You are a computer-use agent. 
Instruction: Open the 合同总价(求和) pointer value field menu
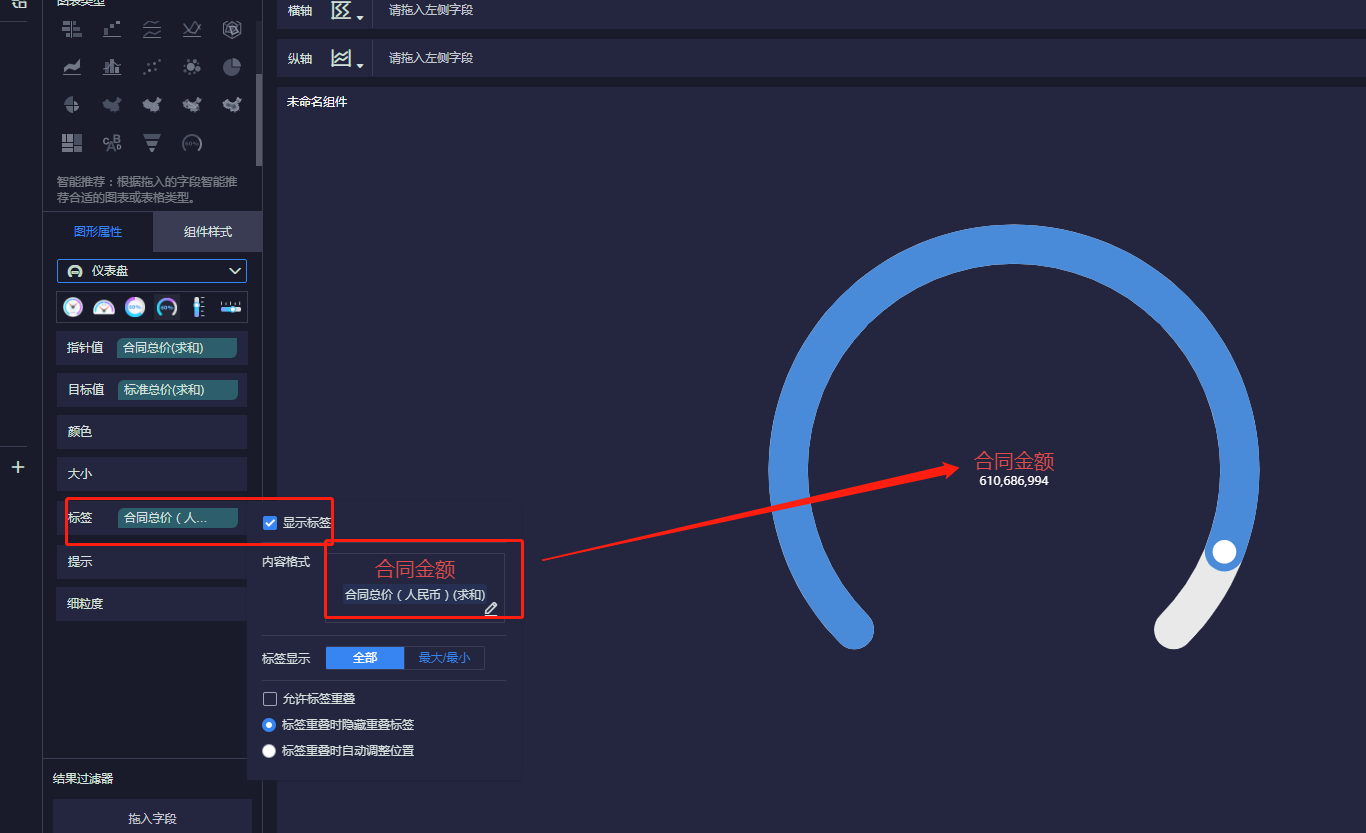pos(177,348)
